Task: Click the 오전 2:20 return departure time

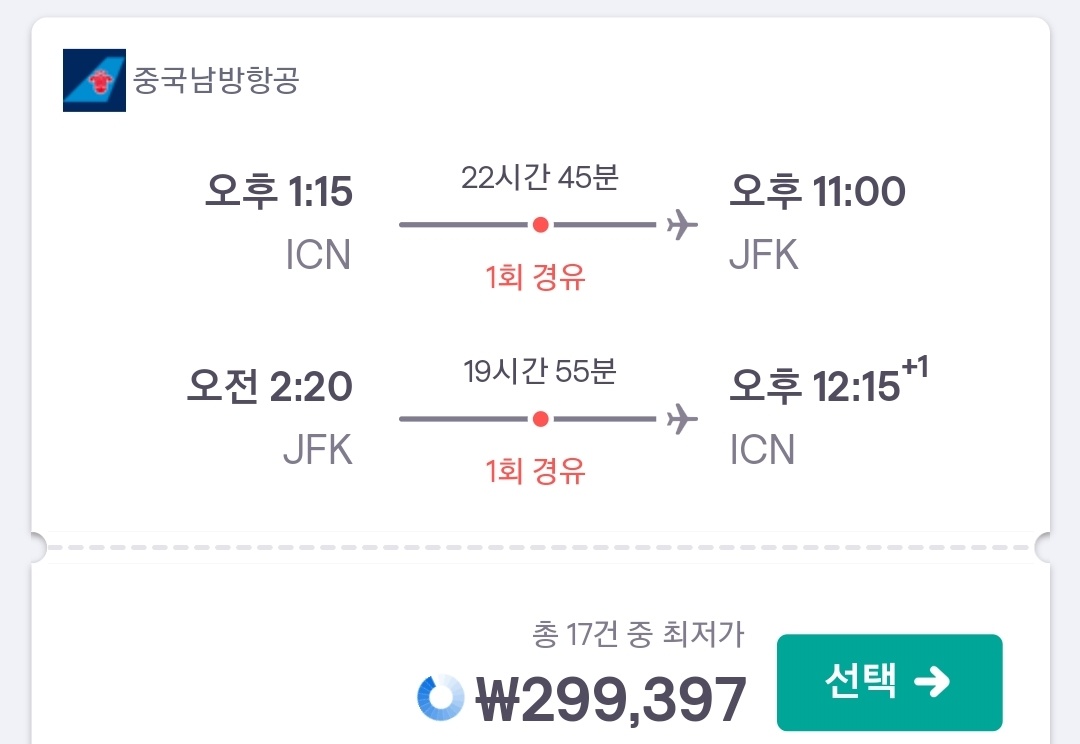Action: (x=270, y=387)
